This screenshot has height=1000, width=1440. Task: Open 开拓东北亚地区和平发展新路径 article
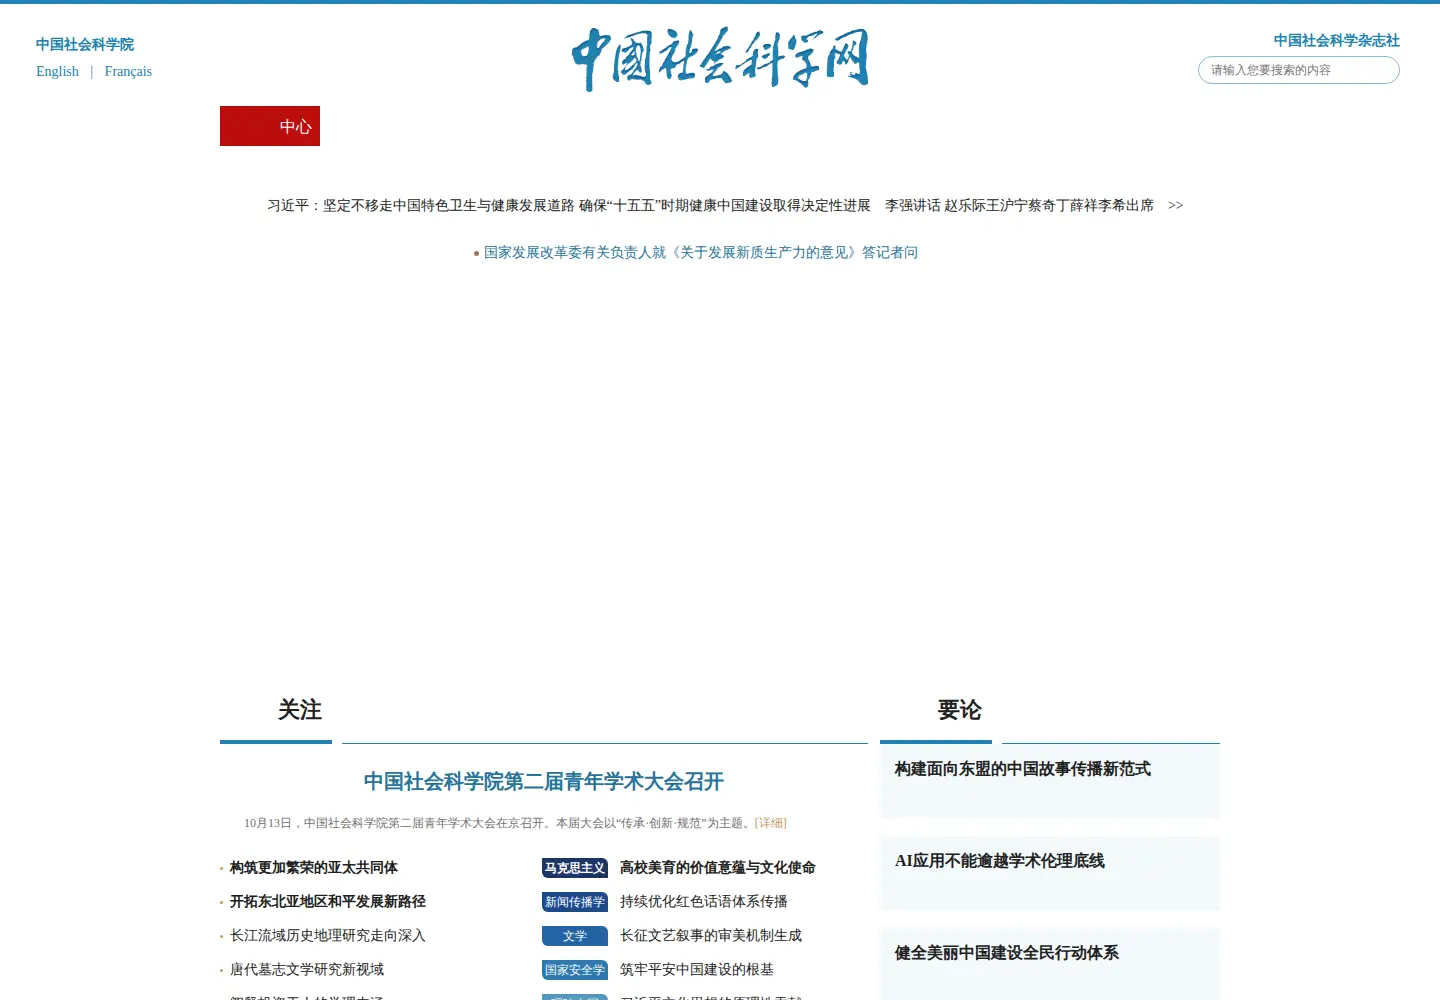[327, 901]
